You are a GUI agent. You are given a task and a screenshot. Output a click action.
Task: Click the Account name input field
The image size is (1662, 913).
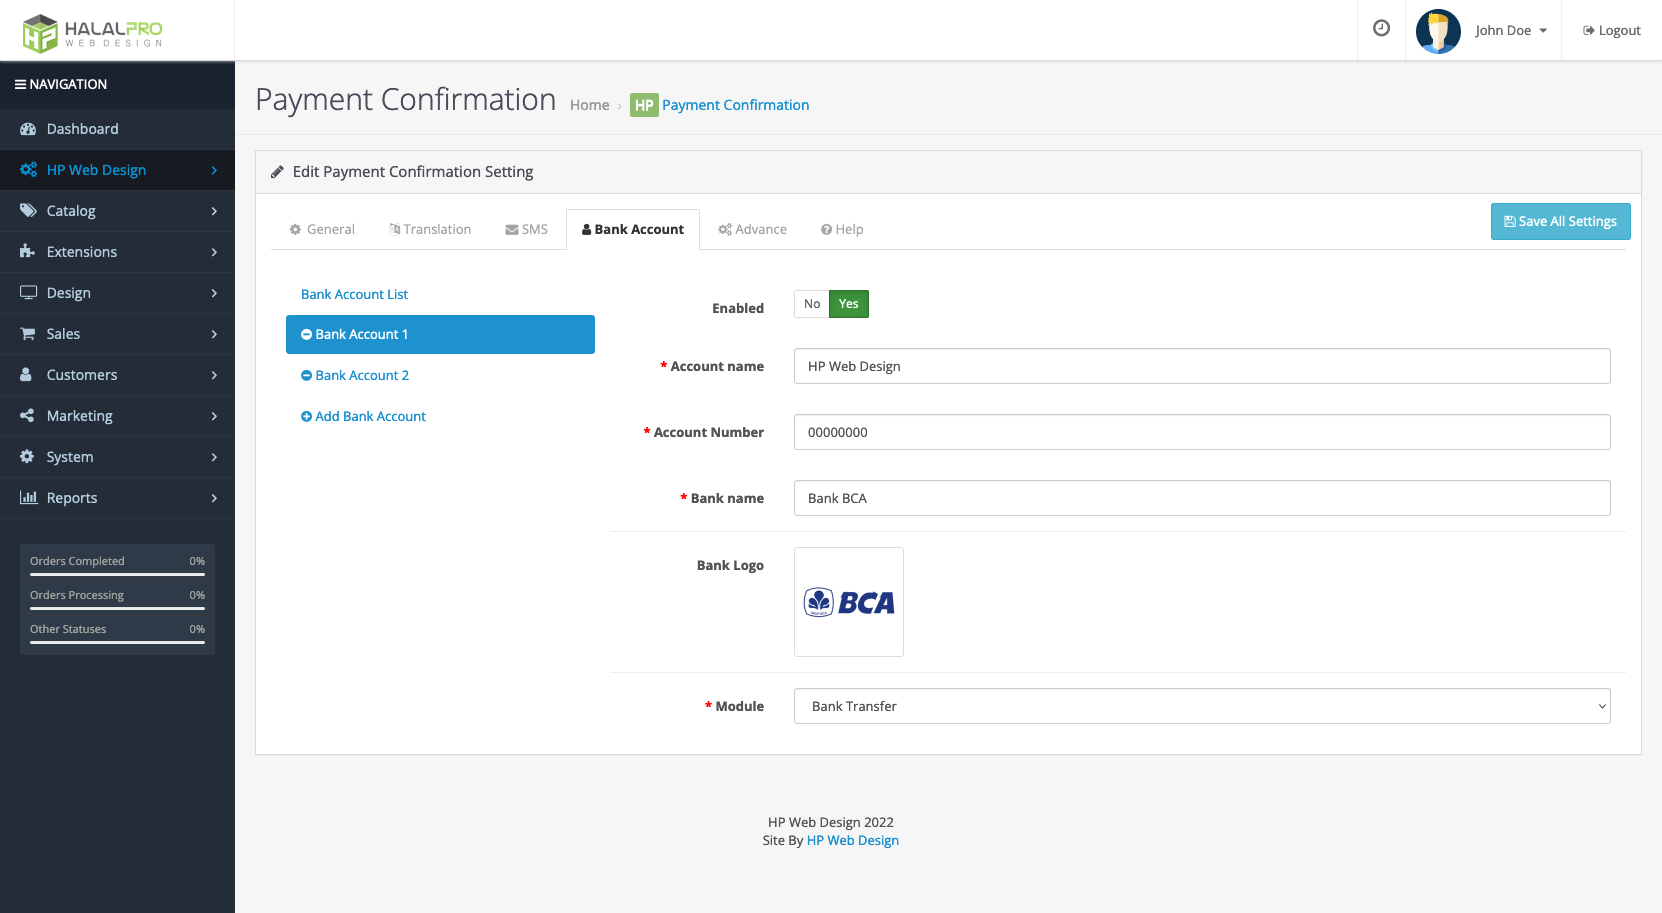click(1202, 366)
